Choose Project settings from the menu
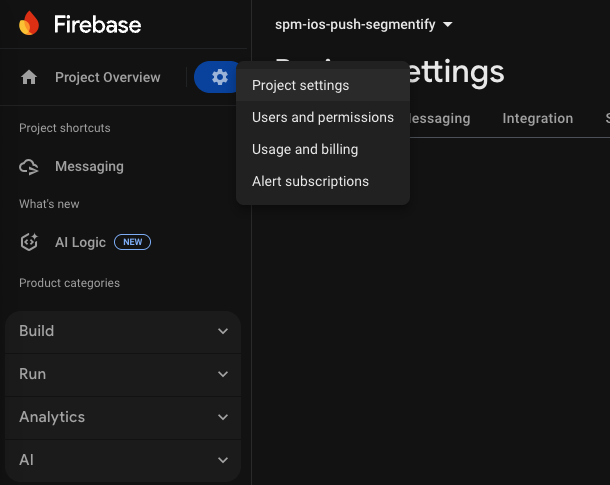The width and height of the screenshot is (610, 485). pos(323,85)
